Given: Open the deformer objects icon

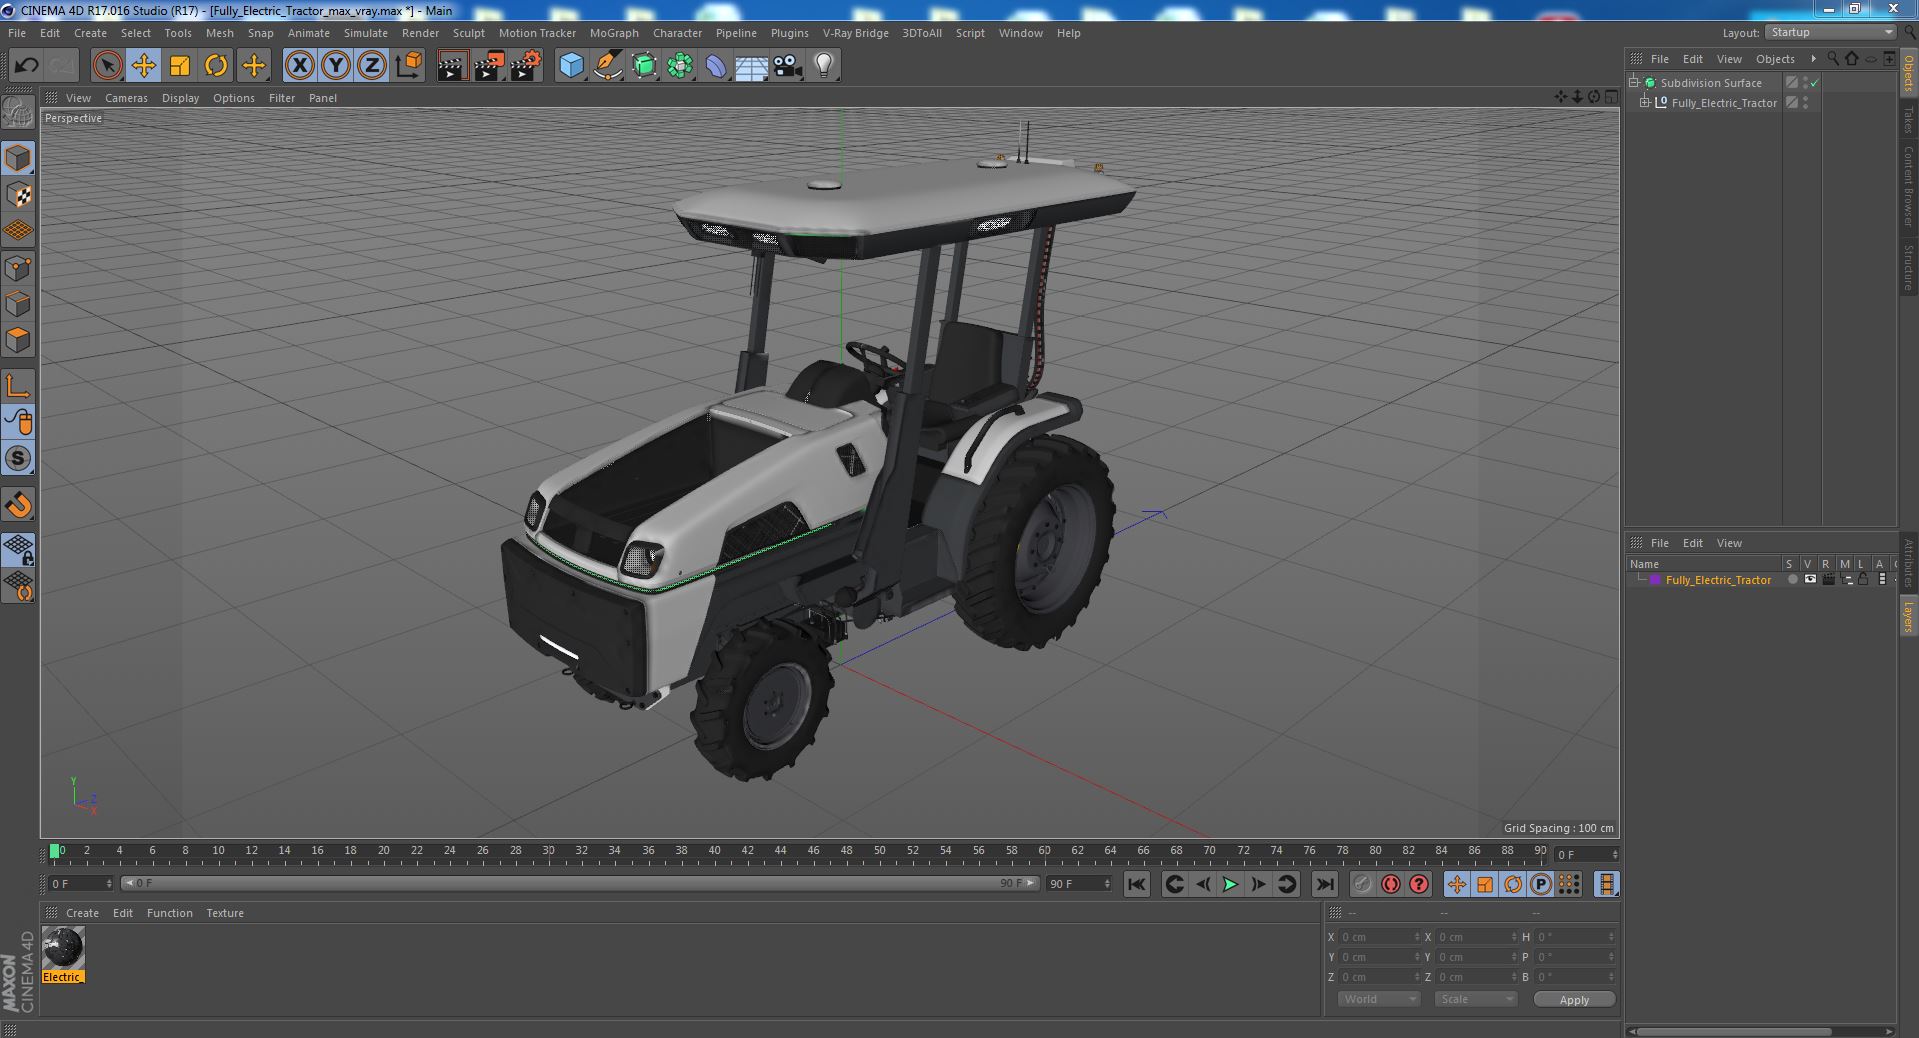Looking at the screenshot, I should tap(716, 66).
